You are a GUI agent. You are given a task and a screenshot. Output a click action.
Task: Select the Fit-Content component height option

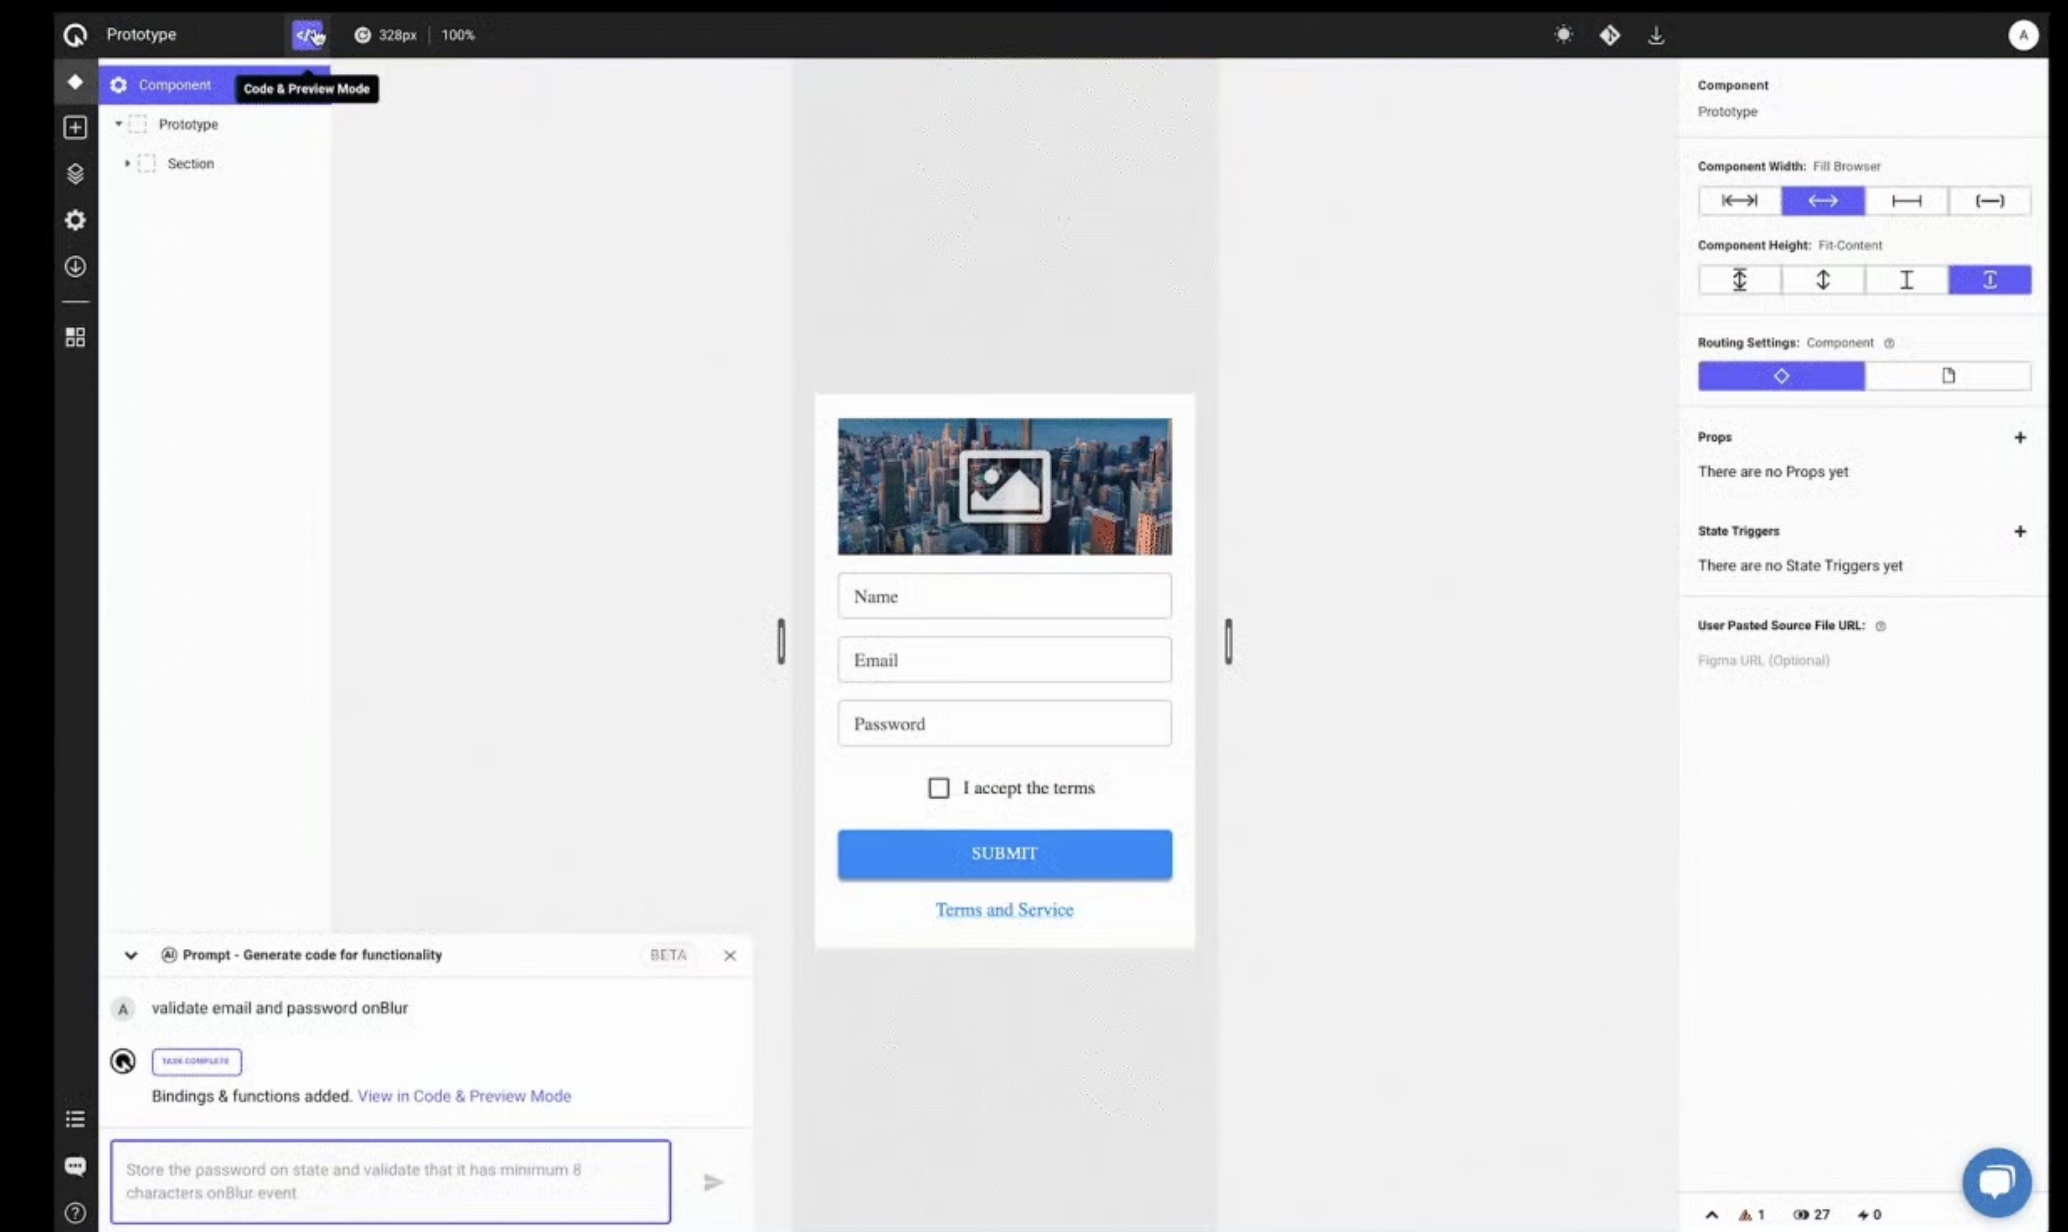tap(1989, 280)
